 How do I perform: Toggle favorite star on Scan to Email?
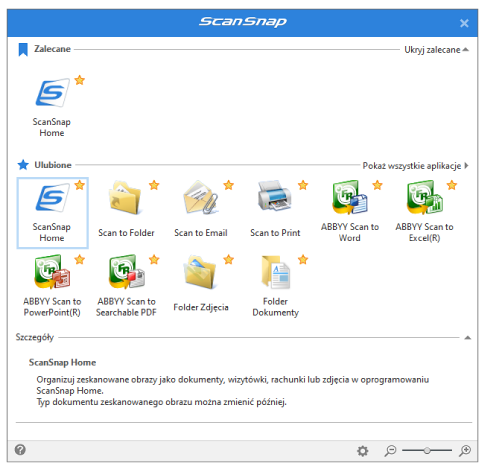click(x=229, y=185)
